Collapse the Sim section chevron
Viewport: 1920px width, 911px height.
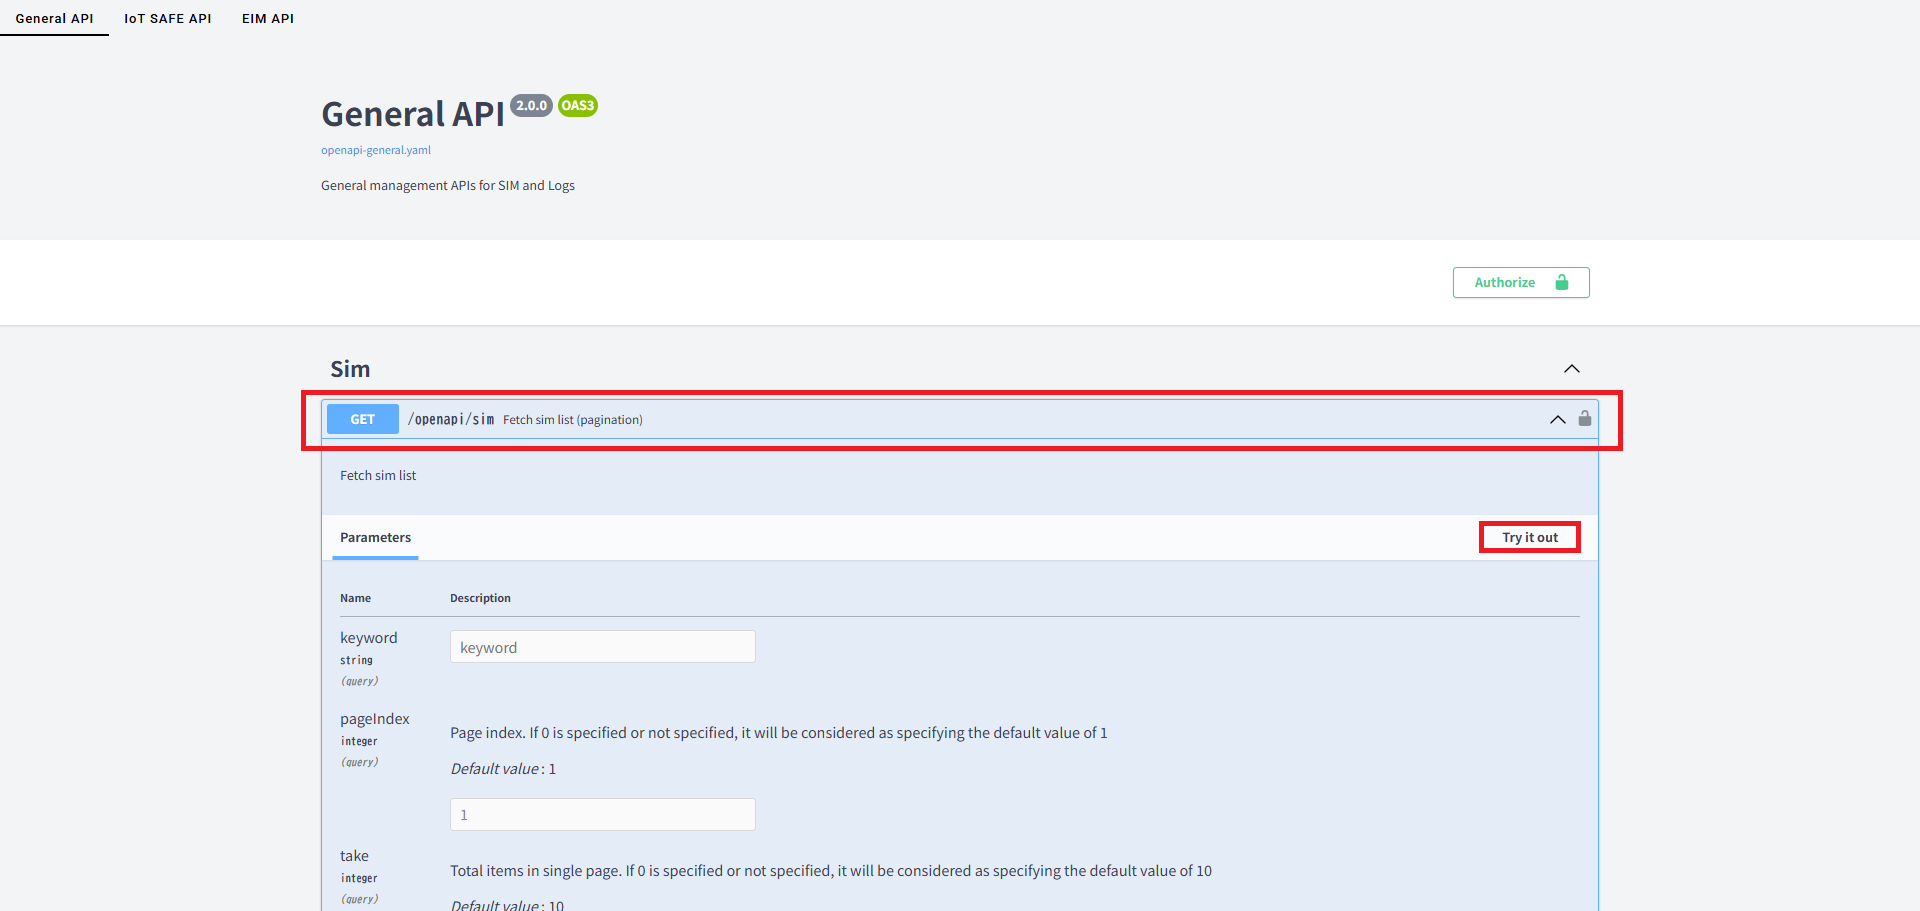click(x=1572, y=369)
